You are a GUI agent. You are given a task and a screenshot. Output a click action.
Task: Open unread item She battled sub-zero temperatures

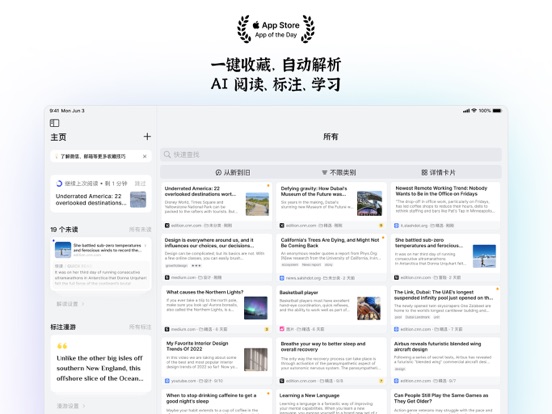tap(101, 265)
